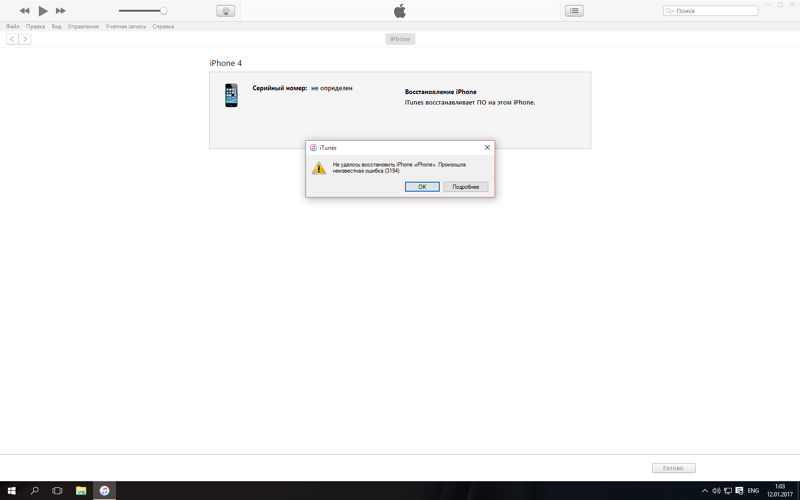The height and width of the screenshot is (500, 800).
Task: Open the taskbar clock and date
Action: coord(780,491)
